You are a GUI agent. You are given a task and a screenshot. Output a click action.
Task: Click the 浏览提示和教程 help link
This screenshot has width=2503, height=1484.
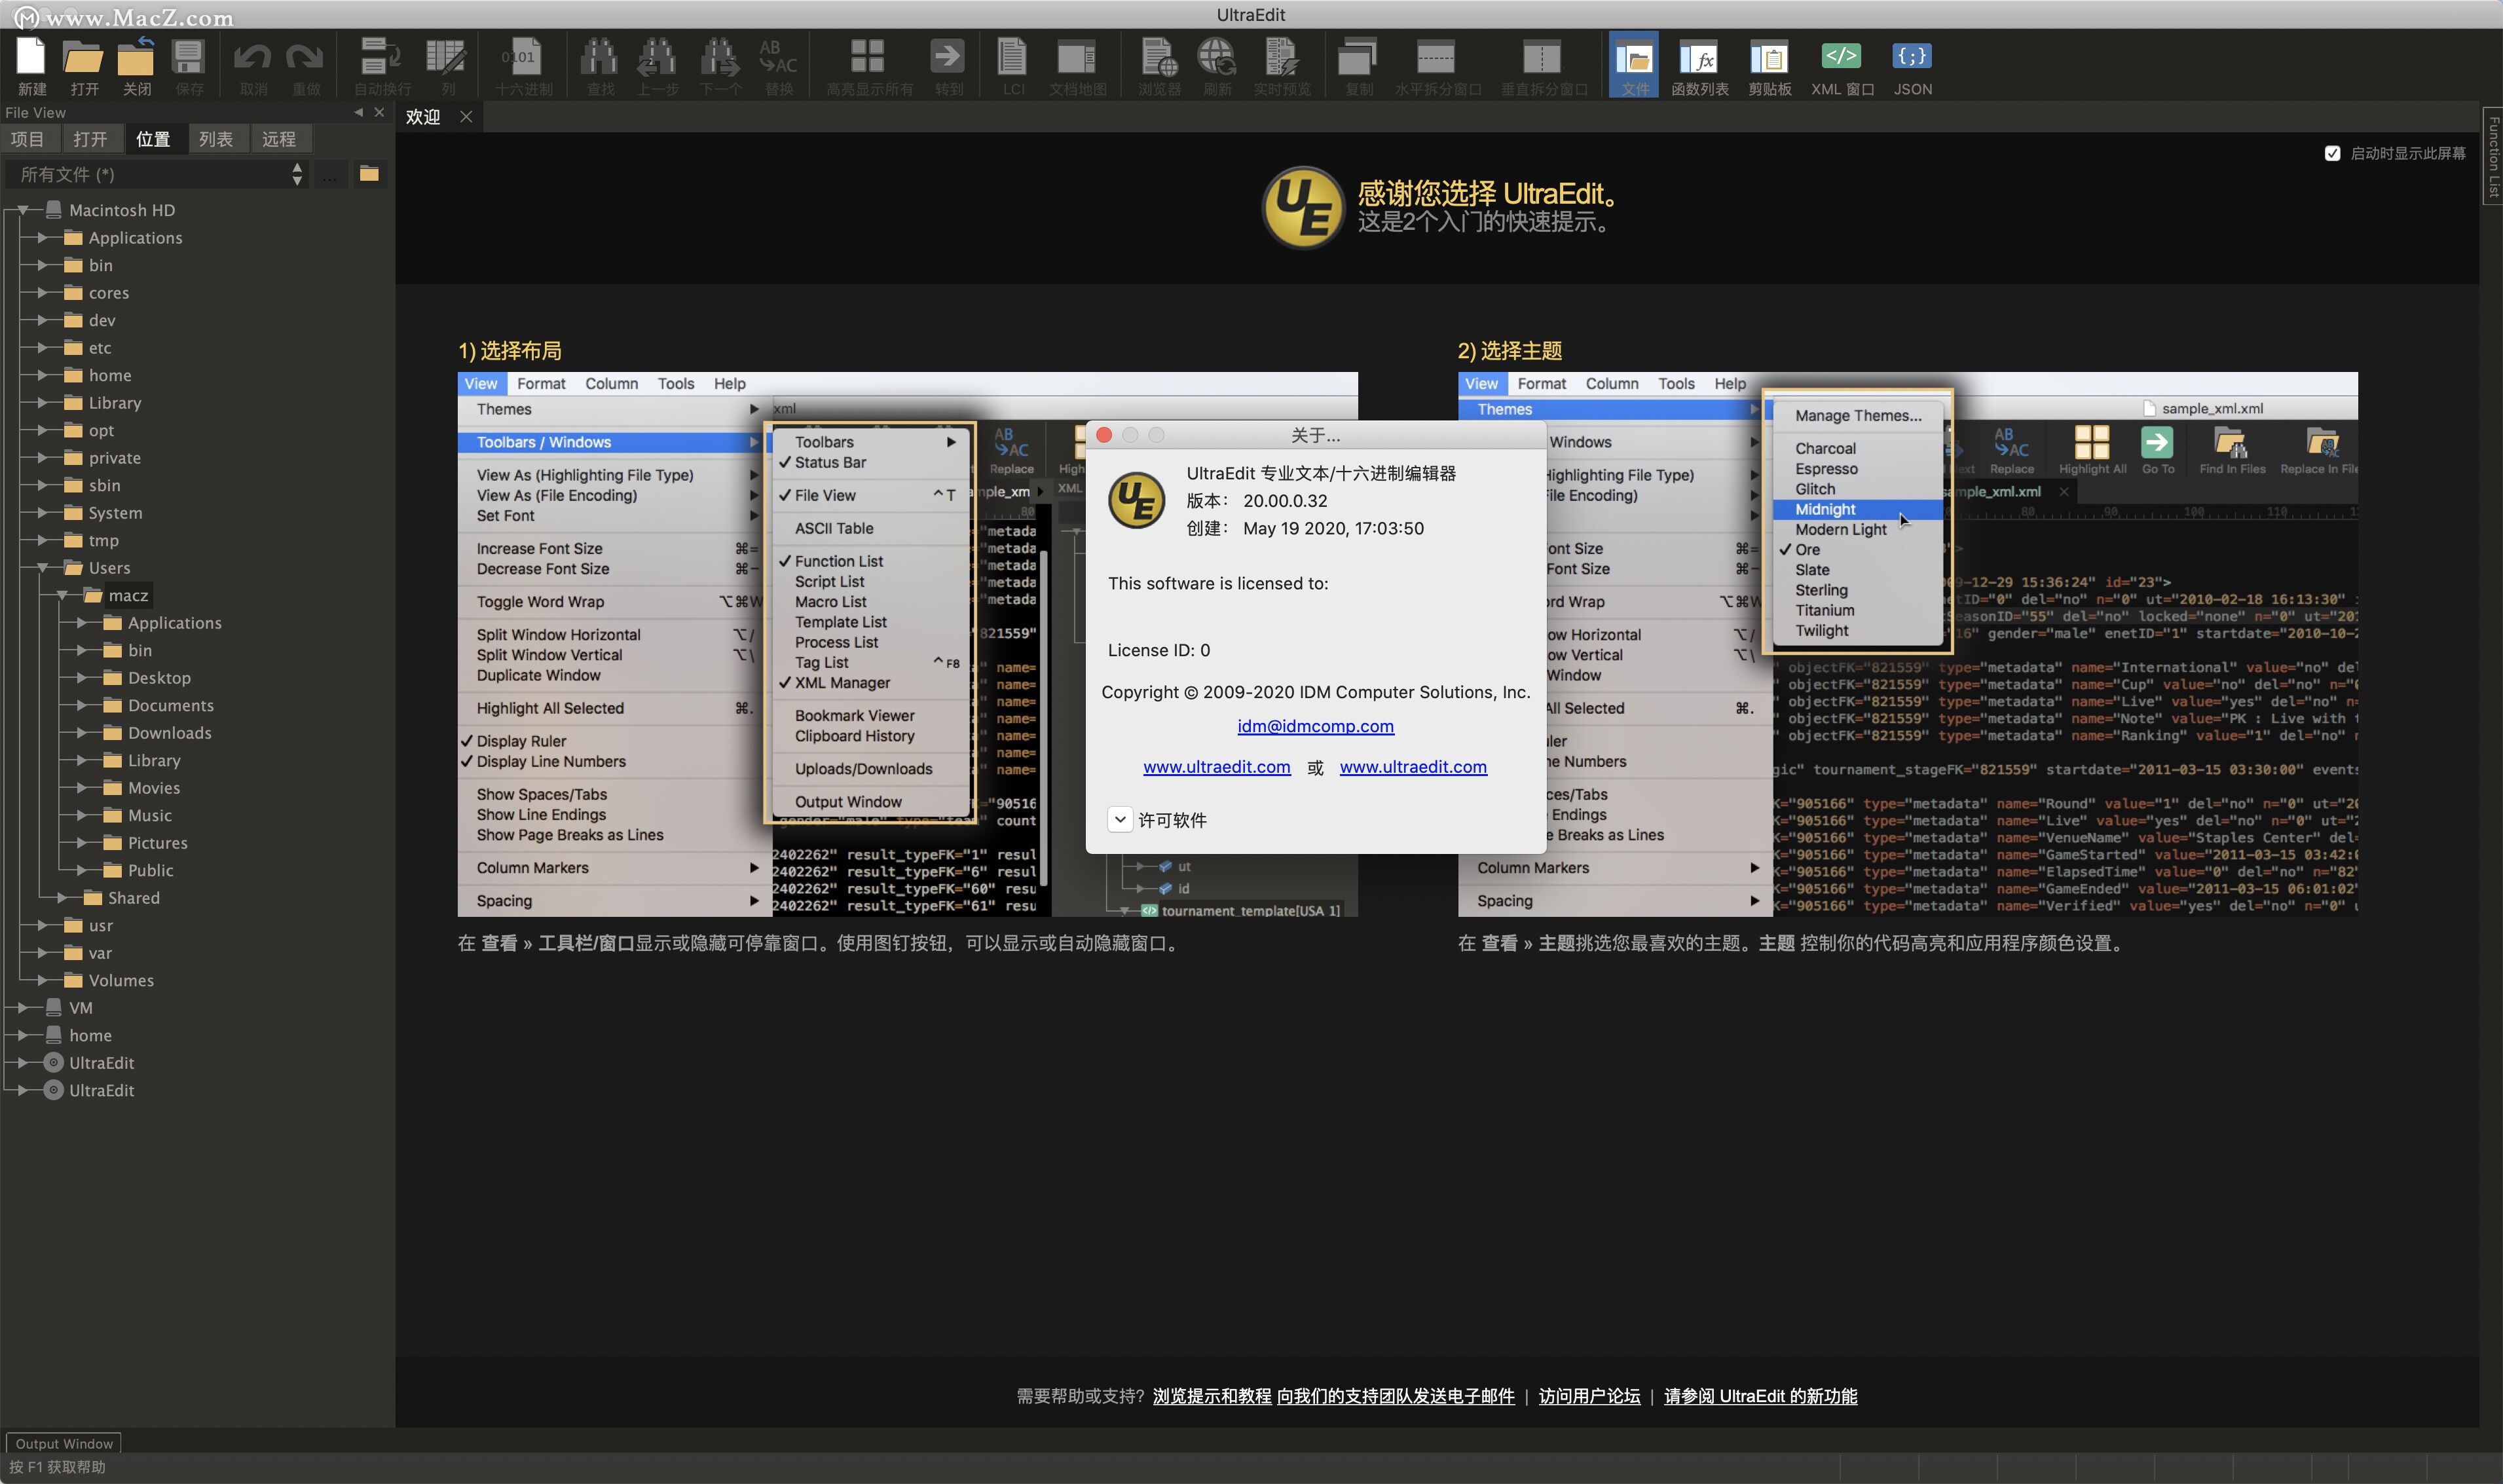1211,1396
